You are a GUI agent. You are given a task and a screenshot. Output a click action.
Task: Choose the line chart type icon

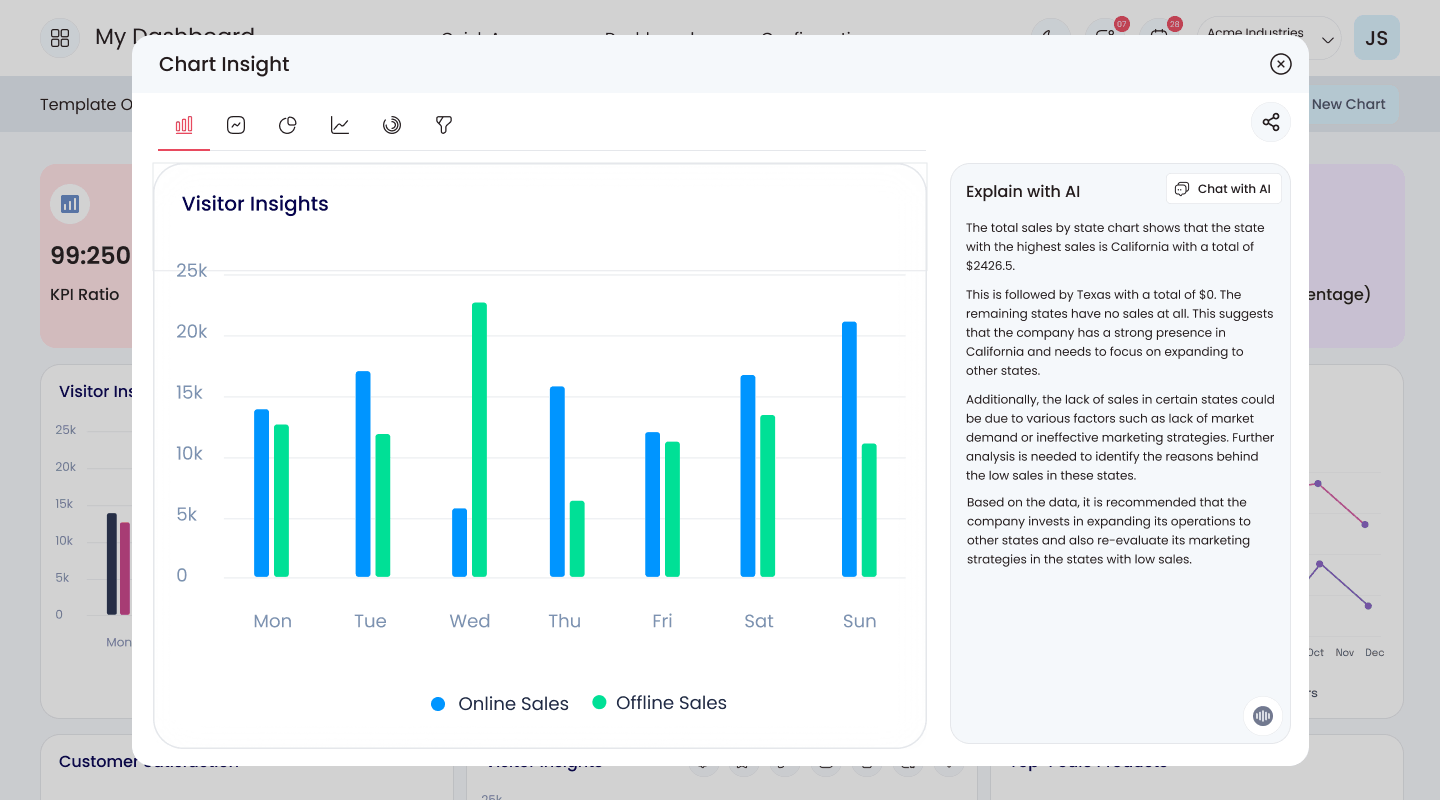(340, 125)
